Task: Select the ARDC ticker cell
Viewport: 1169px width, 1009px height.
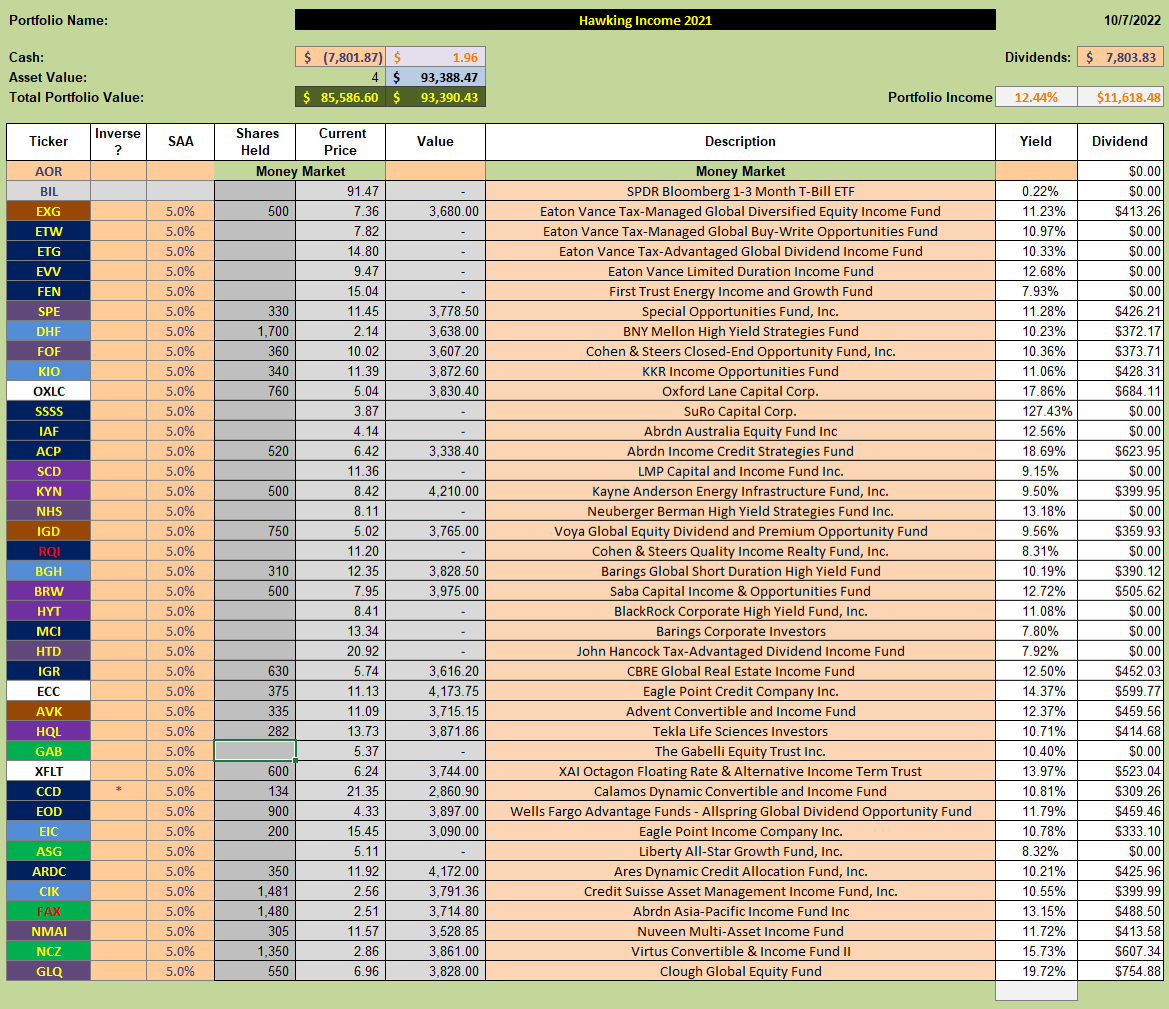Action: (48, 871)
